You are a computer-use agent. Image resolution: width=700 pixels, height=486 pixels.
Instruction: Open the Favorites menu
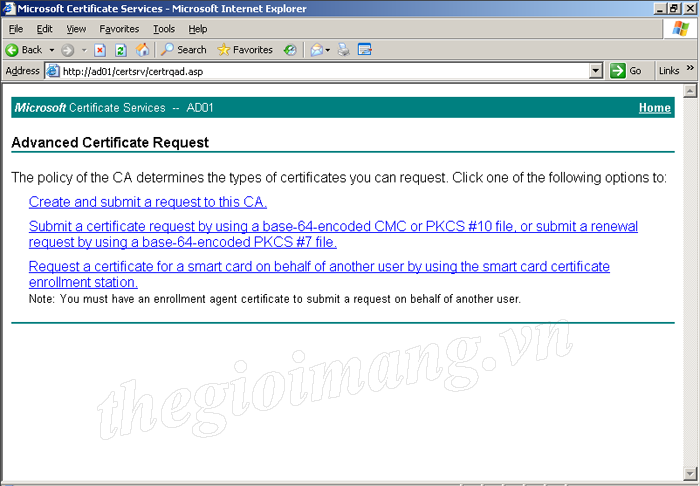[x=119, y=29]
